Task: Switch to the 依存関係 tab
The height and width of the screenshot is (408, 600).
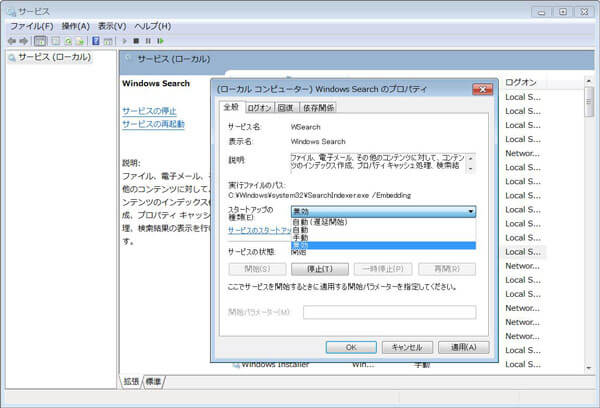Action: click(318, 108)
